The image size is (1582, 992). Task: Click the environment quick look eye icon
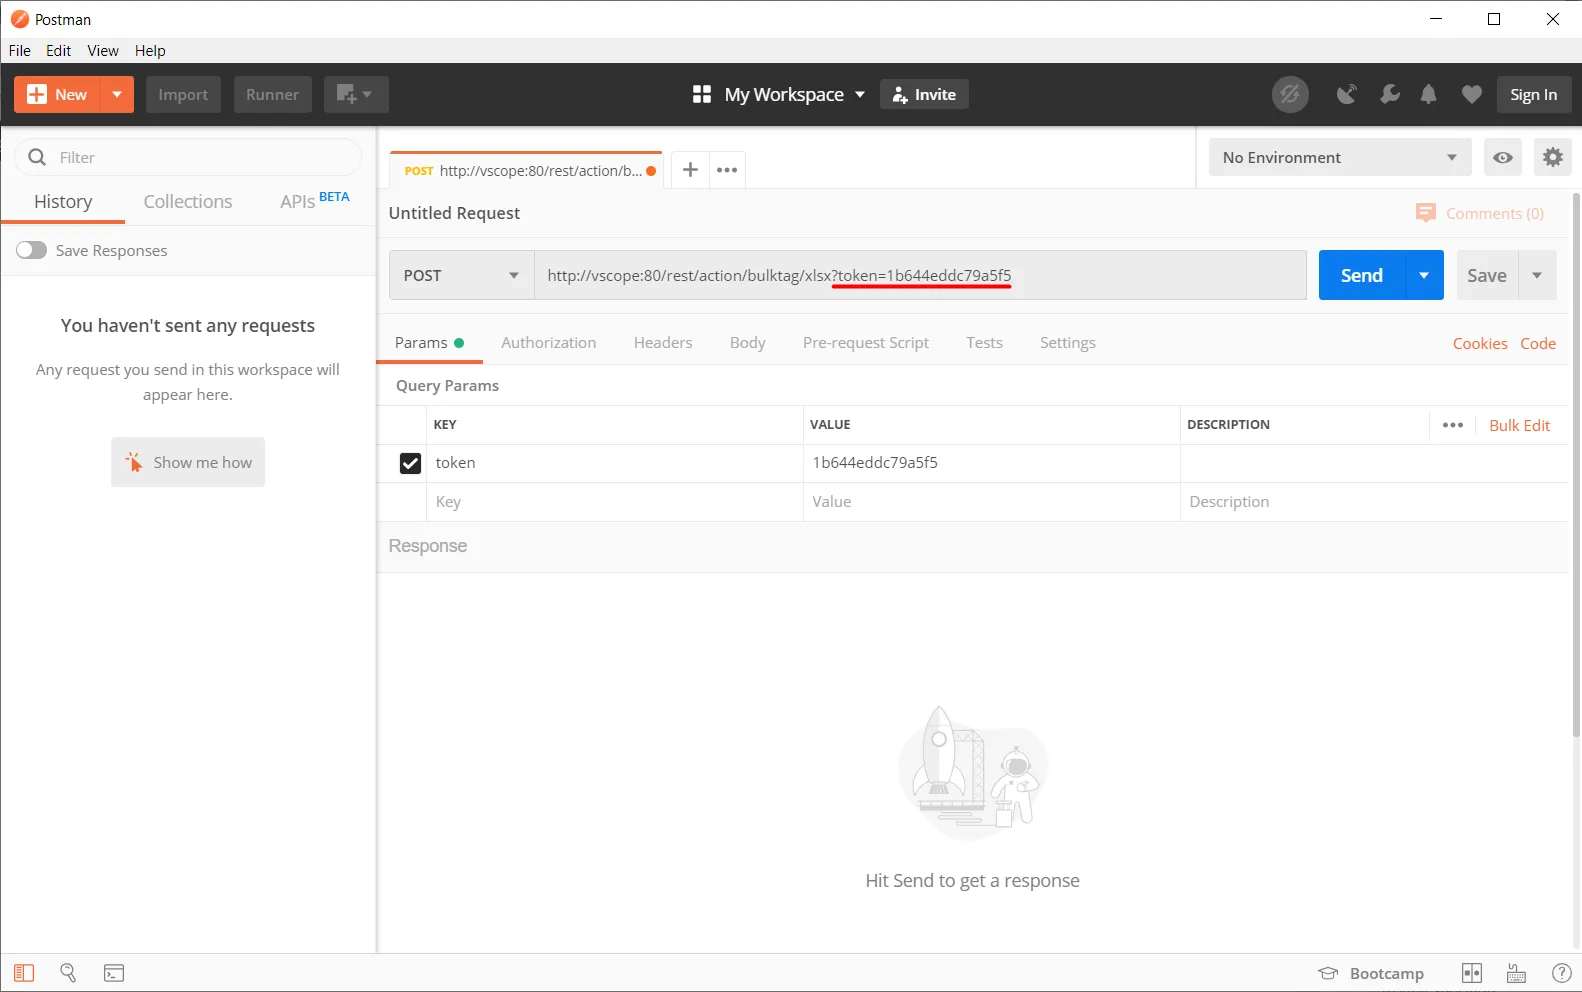pos(1503,157)
